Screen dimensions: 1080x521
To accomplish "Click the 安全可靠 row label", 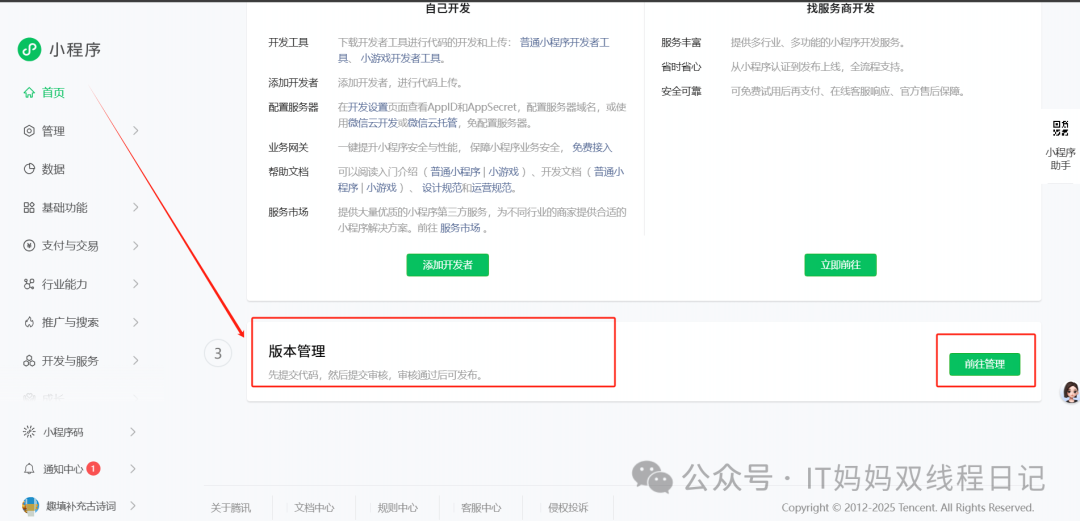I will 681,91.
